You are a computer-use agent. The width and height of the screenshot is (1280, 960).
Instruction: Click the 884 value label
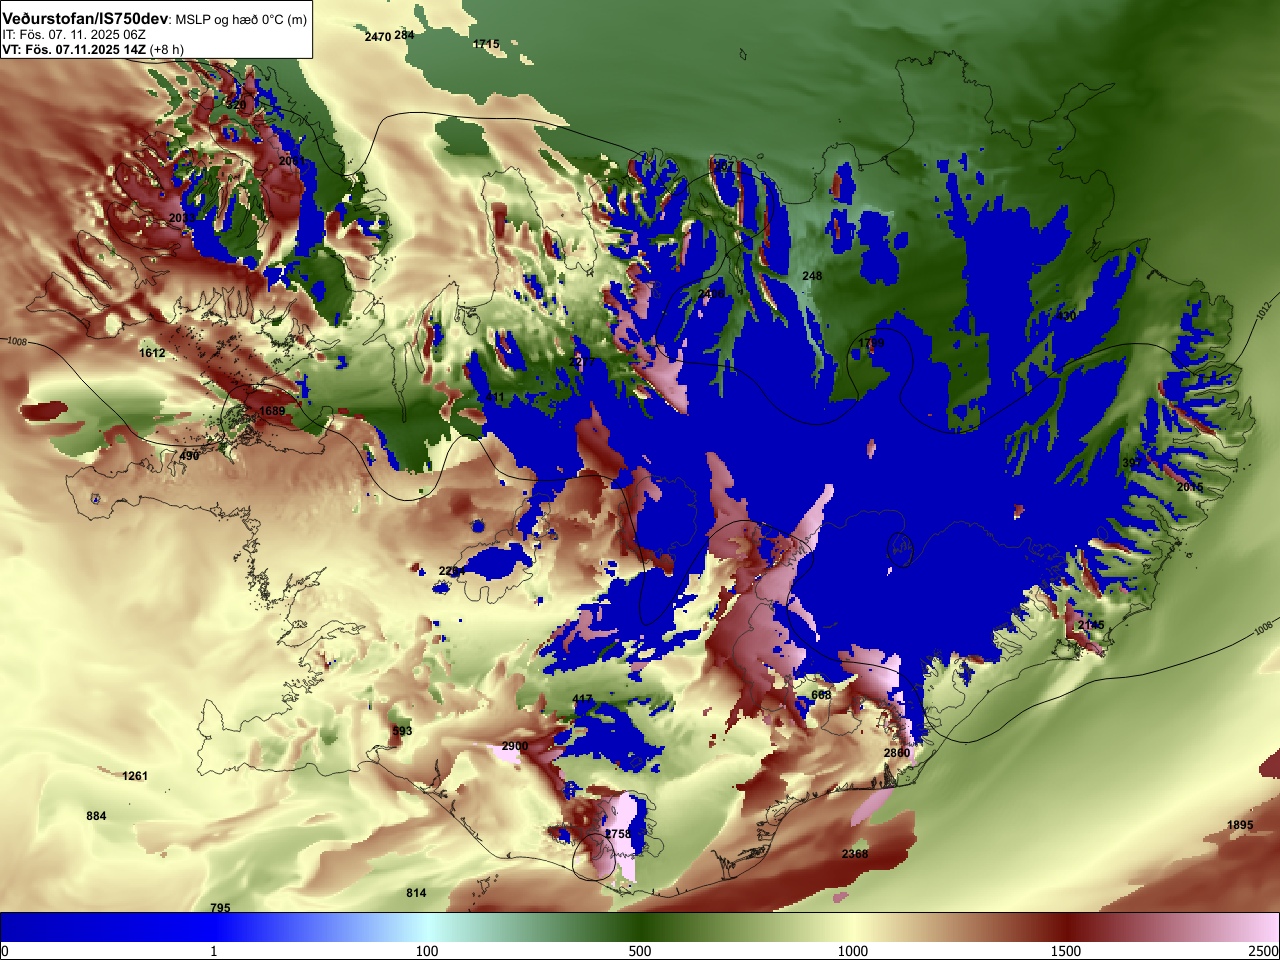coord(96,816)
